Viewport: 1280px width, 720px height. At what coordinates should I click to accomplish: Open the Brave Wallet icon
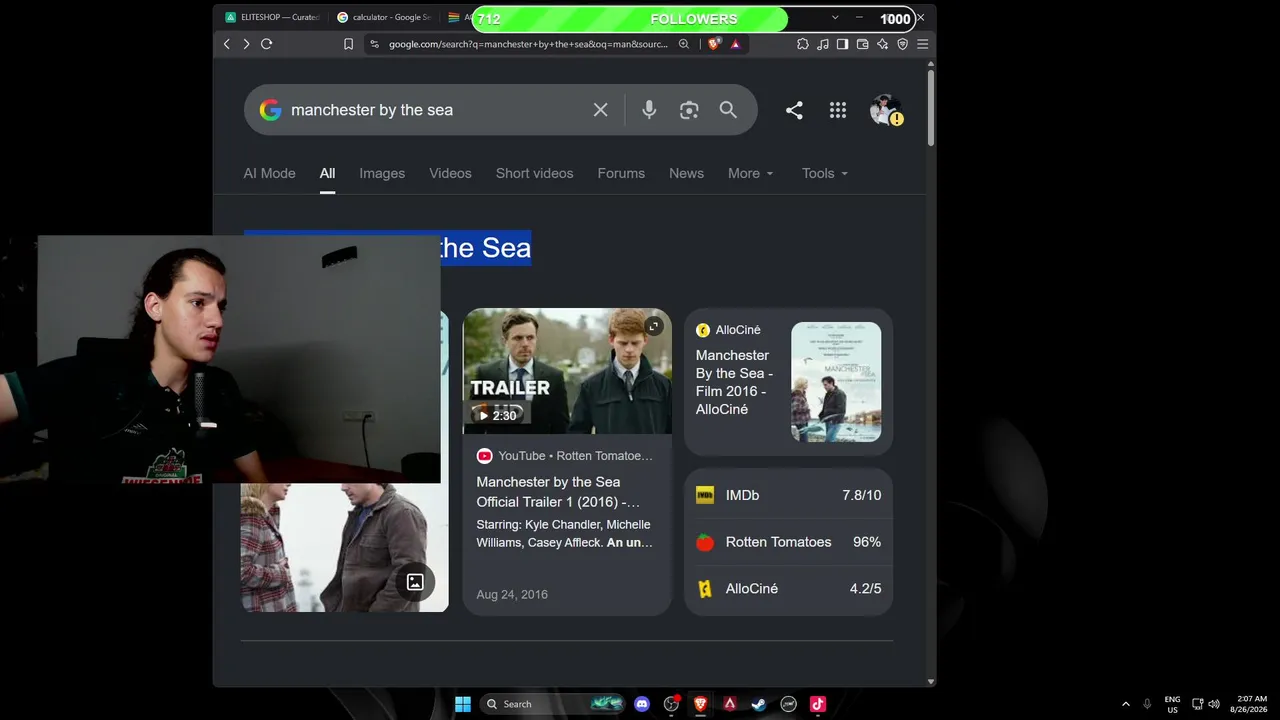pyautogui.click(x=862, y=44)
